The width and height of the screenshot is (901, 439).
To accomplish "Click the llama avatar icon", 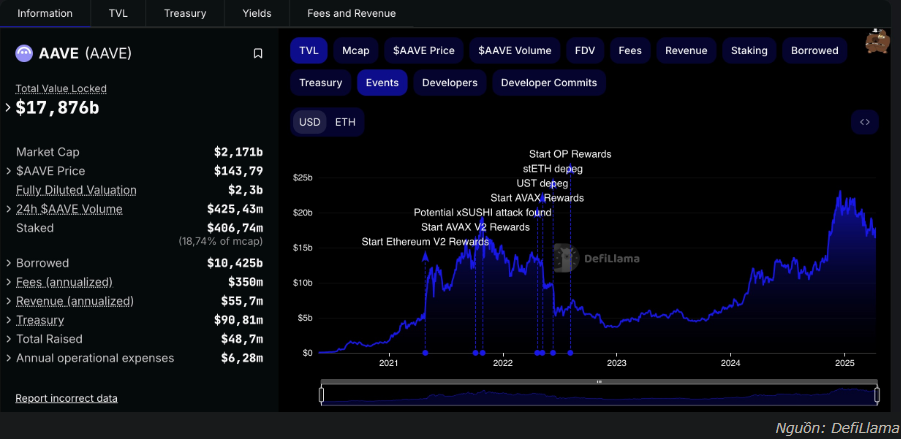I will (876, 42).
